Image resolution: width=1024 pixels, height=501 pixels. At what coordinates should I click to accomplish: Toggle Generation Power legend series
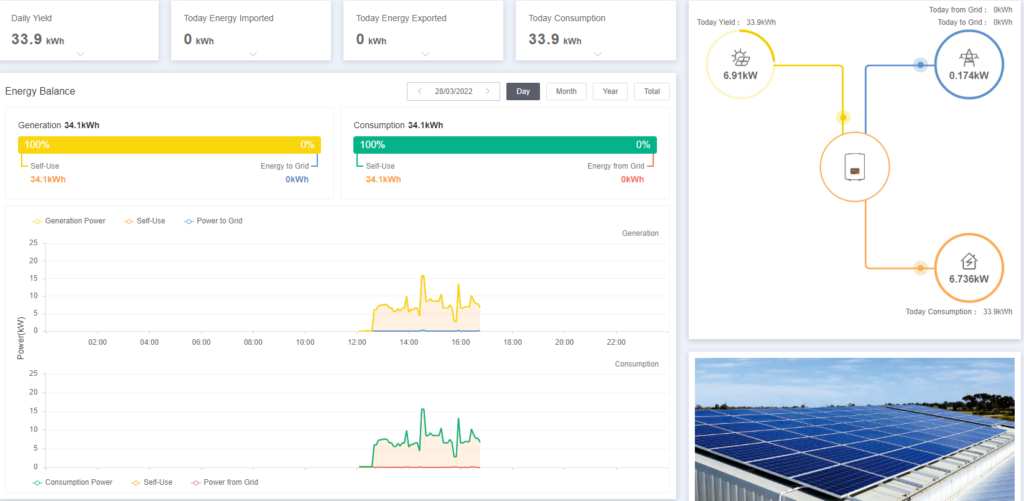pos(70,220)
